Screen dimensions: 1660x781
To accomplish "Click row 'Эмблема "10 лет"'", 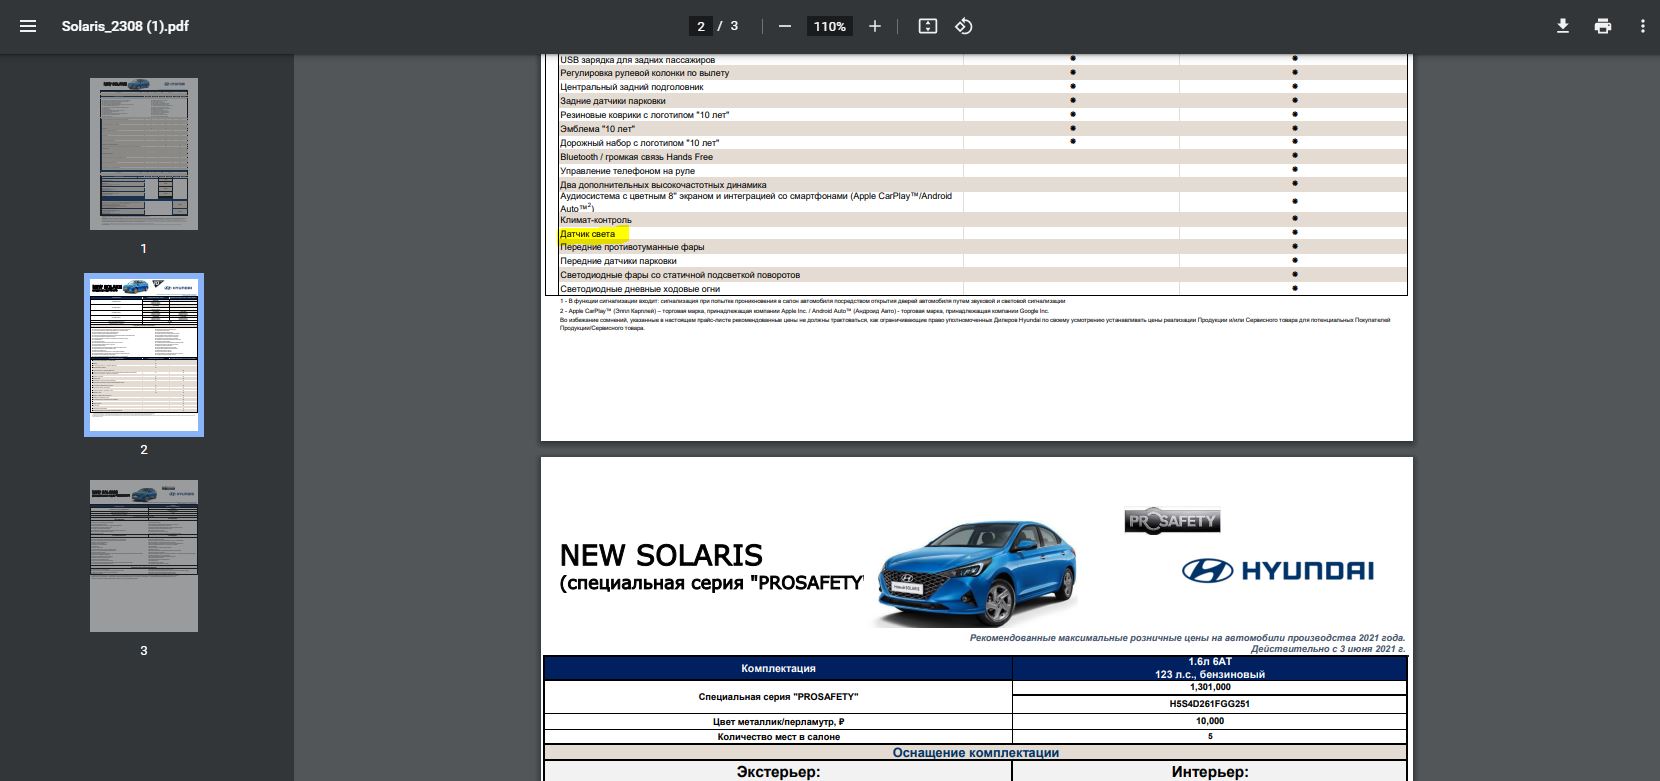I will tap(982, 129).
